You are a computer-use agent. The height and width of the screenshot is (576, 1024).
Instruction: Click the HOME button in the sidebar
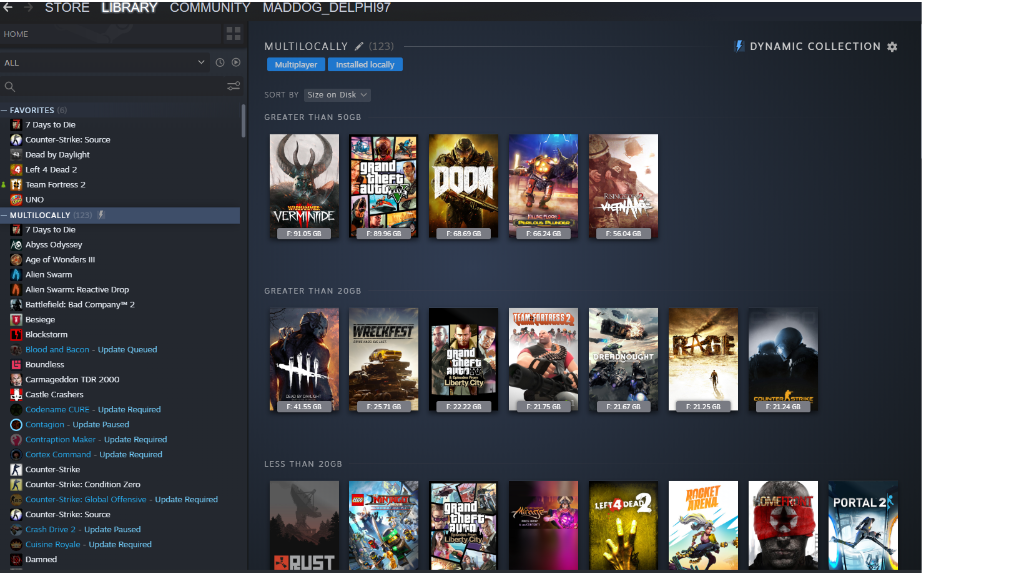(x=16, y=33)
